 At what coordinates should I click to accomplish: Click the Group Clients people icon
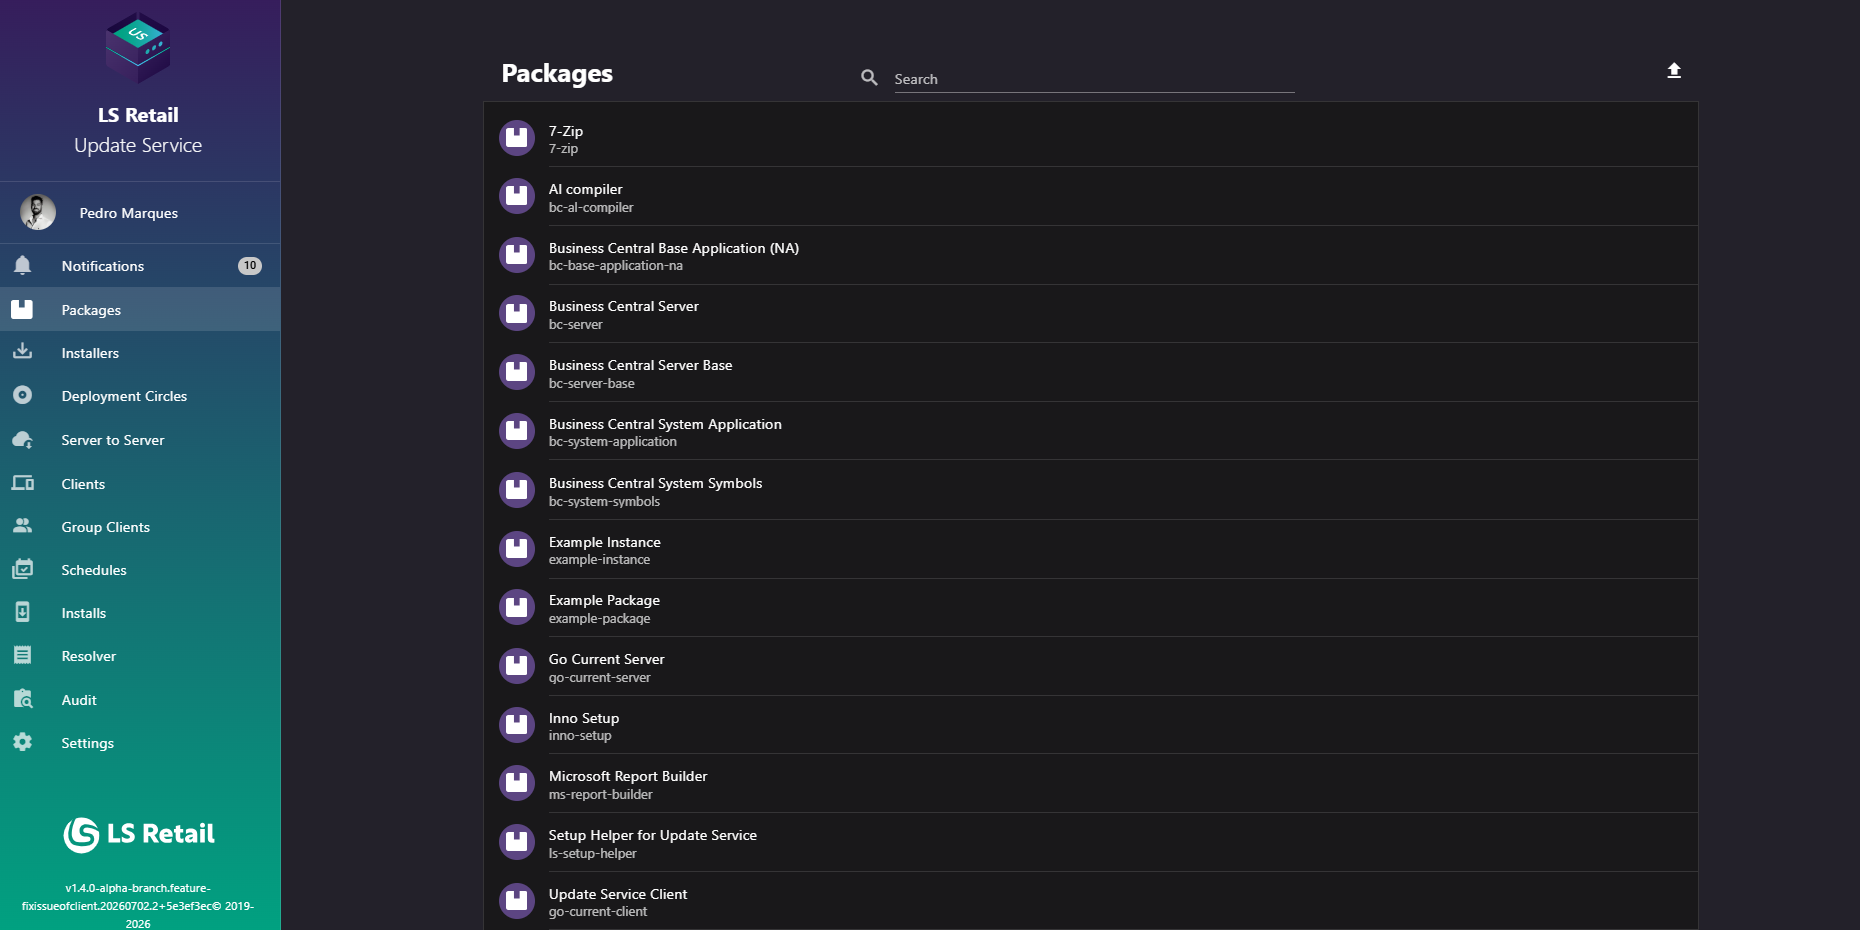tap(22, 526)
